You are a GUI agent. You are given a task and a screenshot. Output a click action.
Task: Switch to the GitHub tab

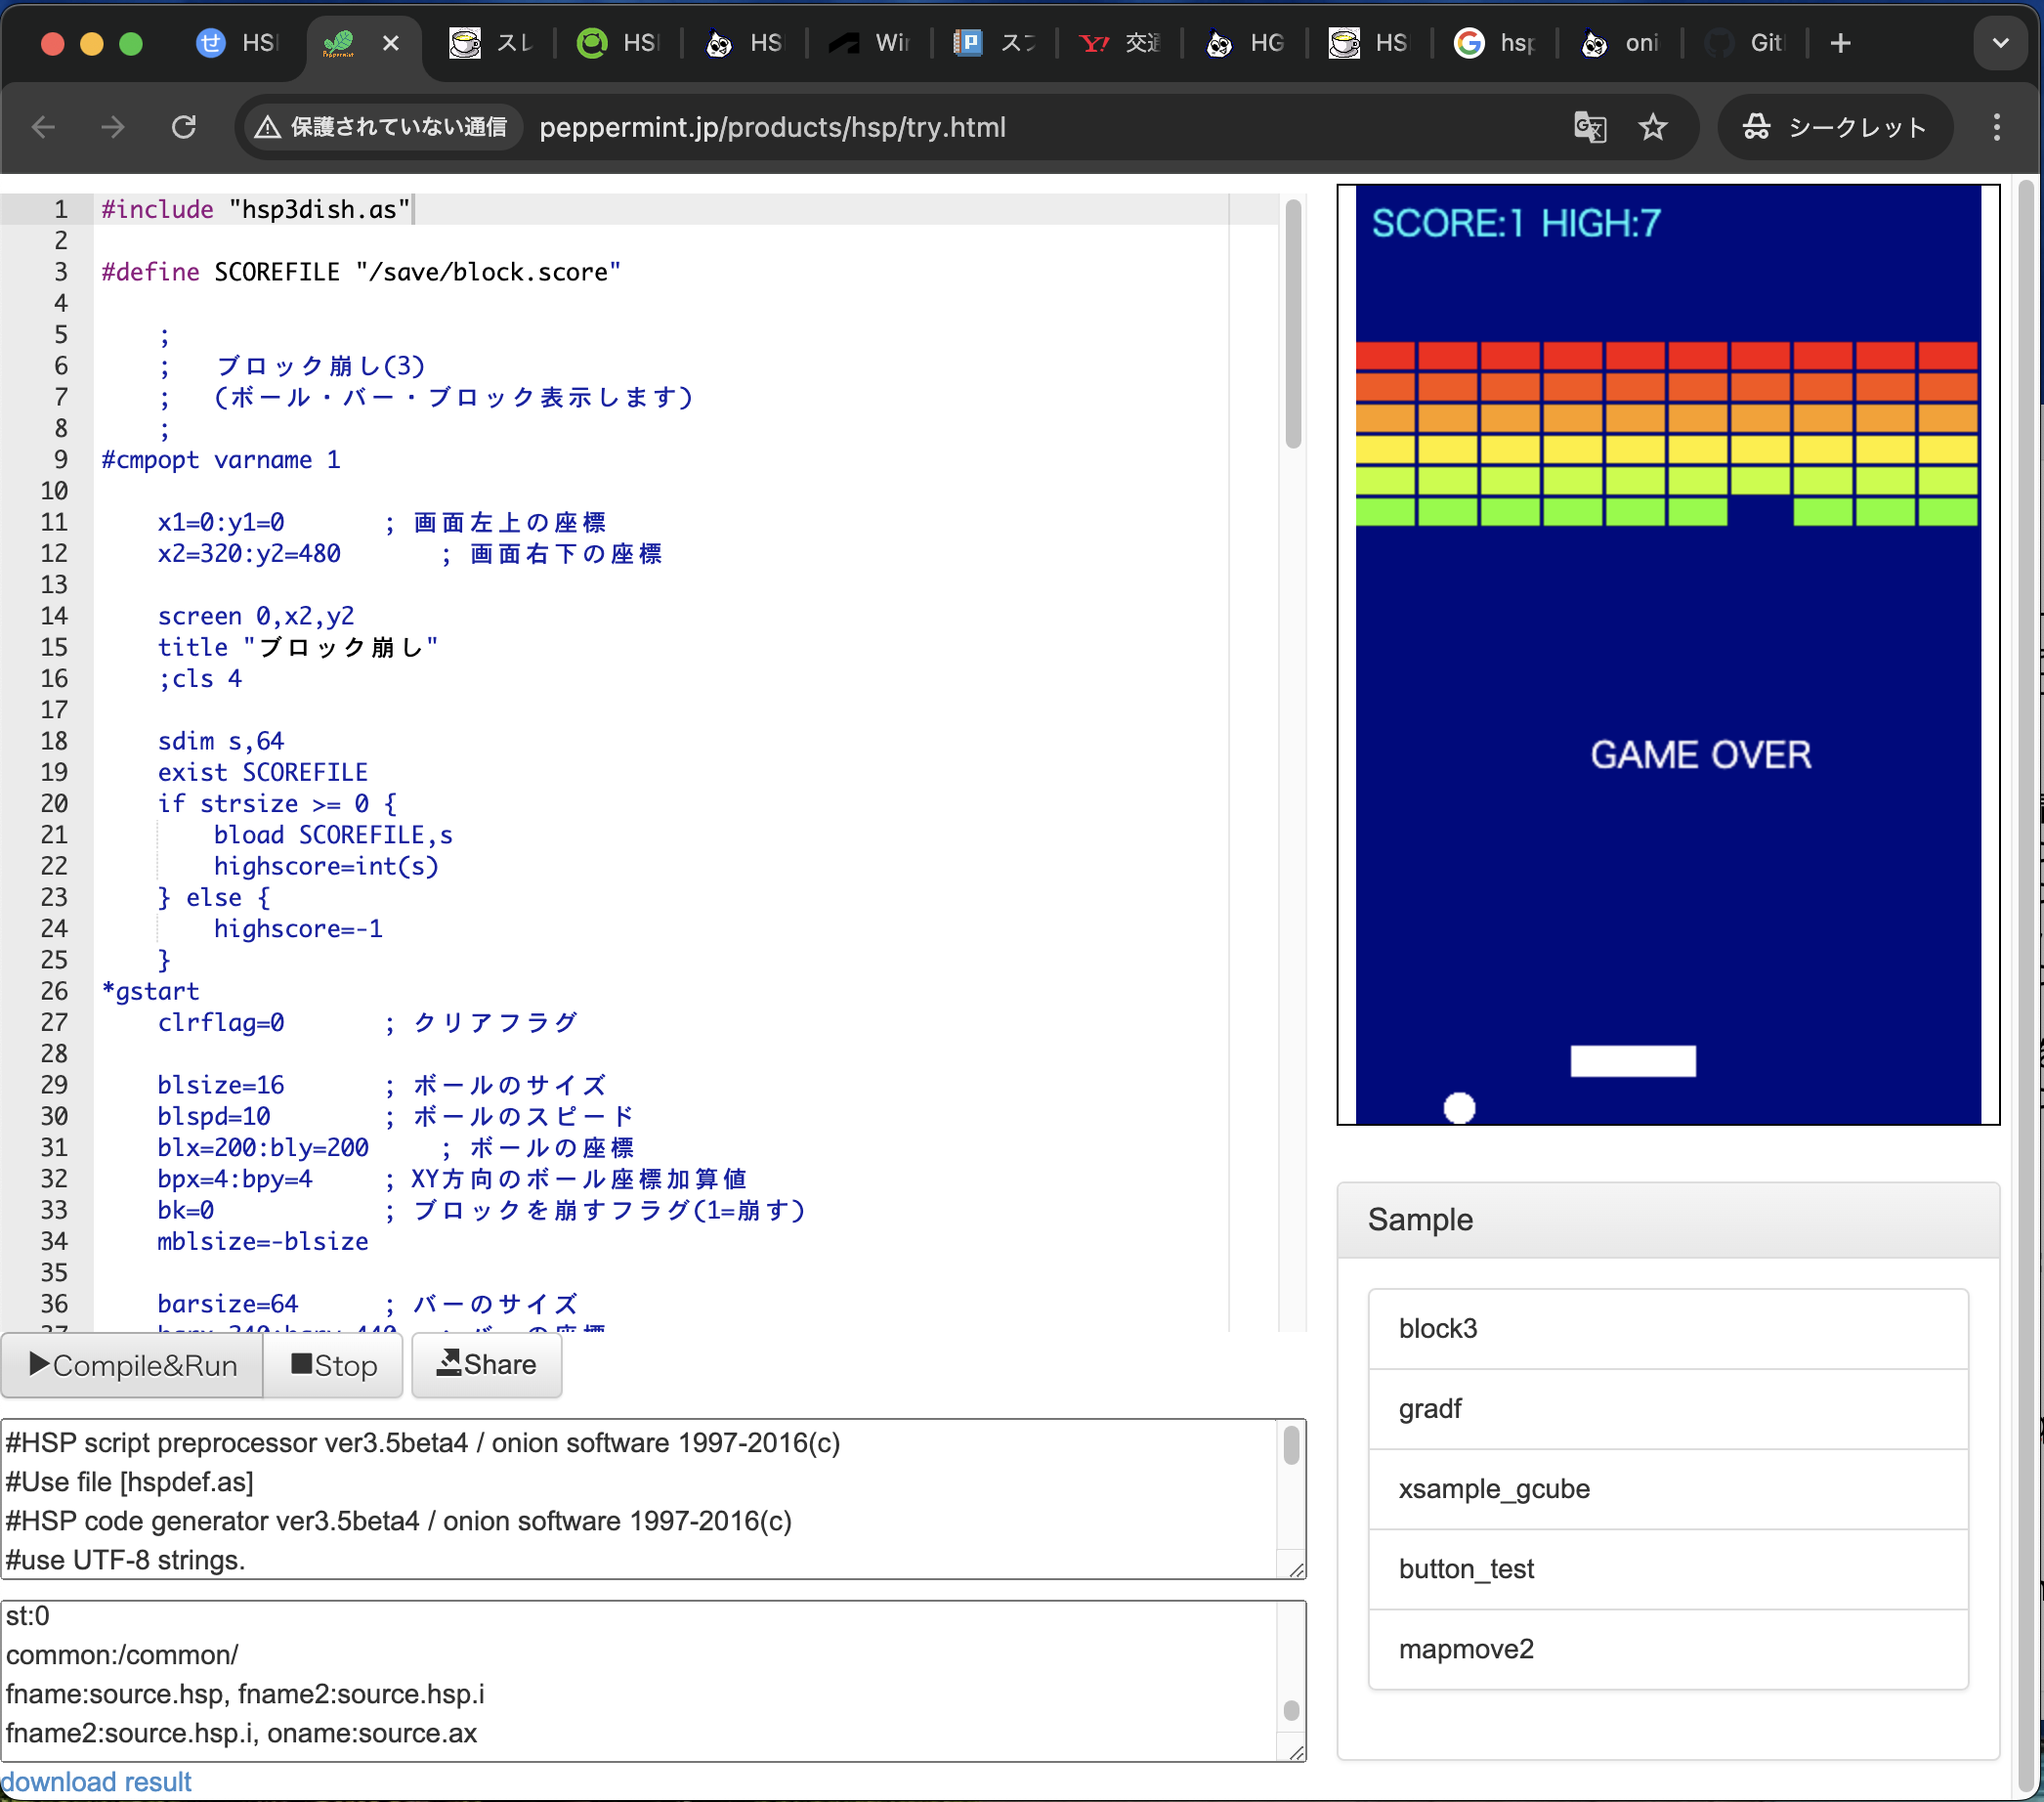tap(1745, 43)
